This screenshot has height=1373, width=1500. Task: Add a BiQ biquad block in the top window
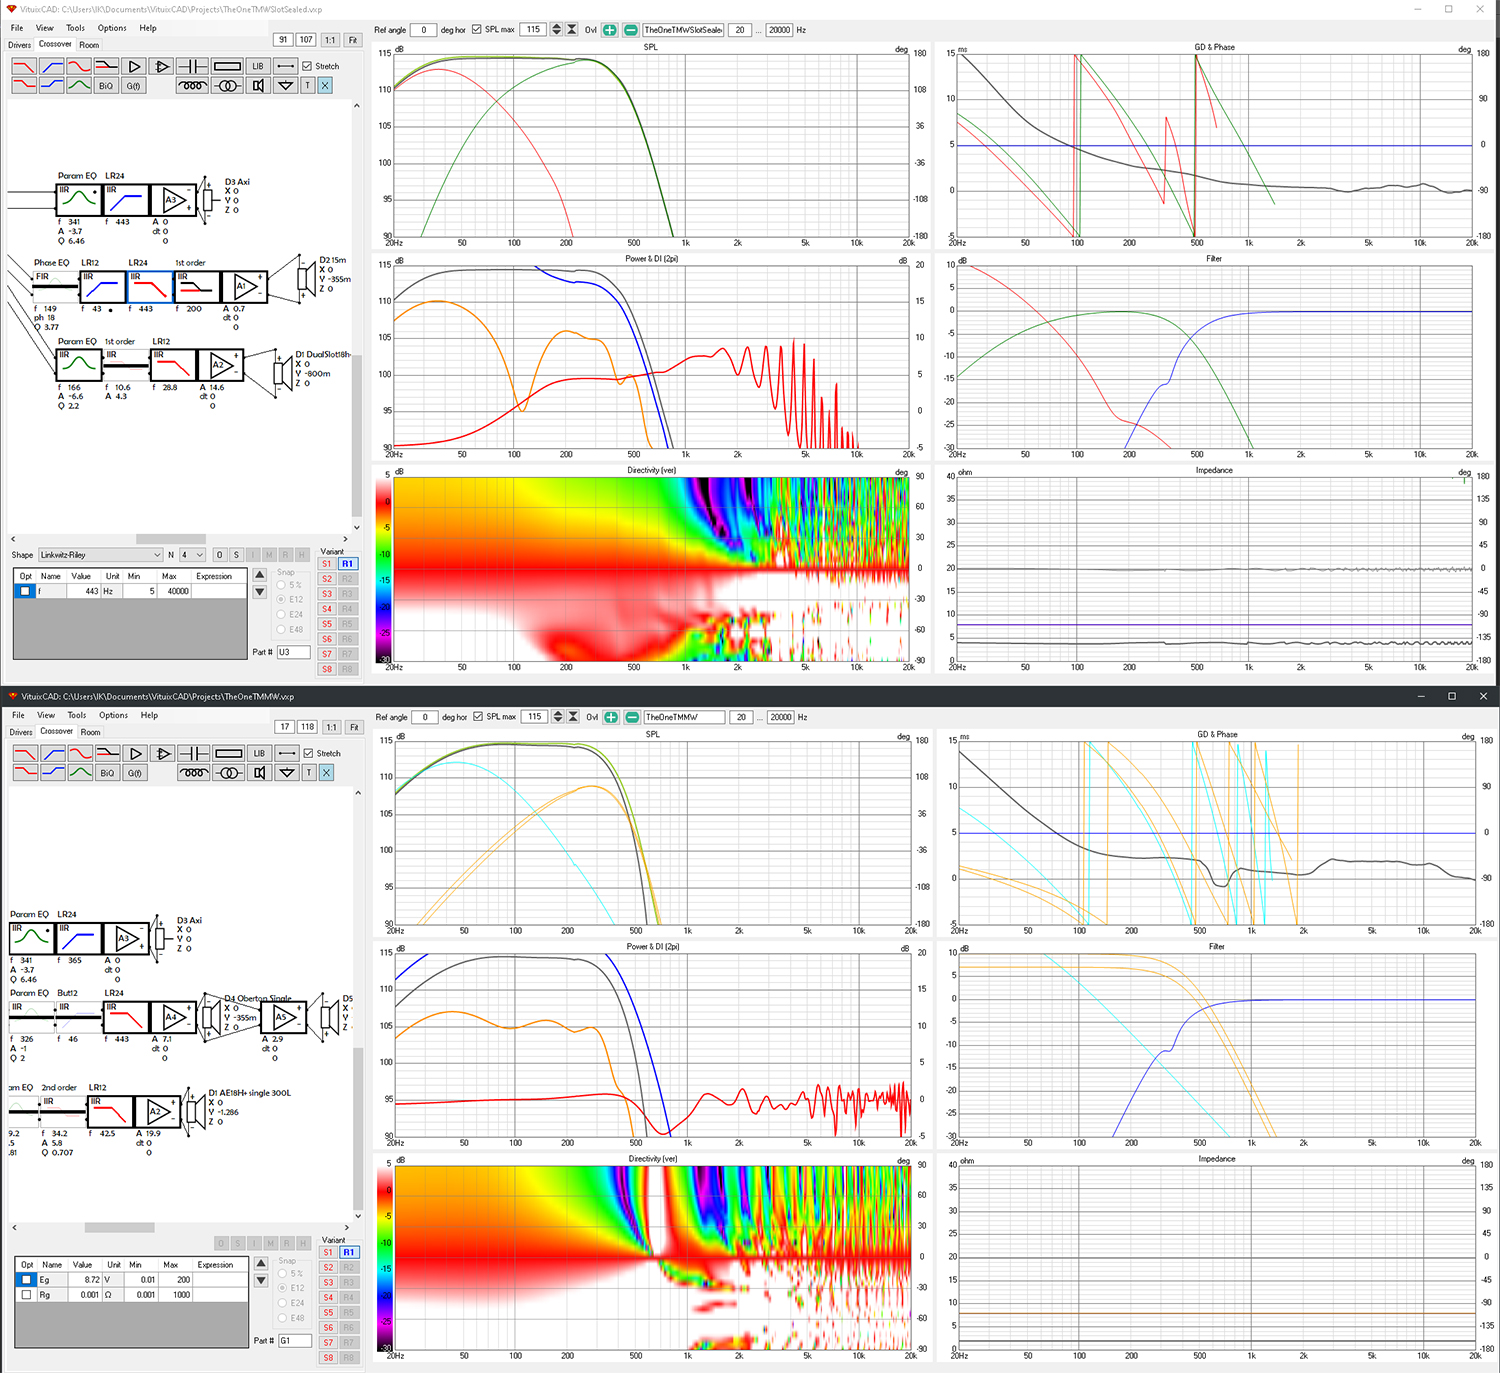click(106, 86)
